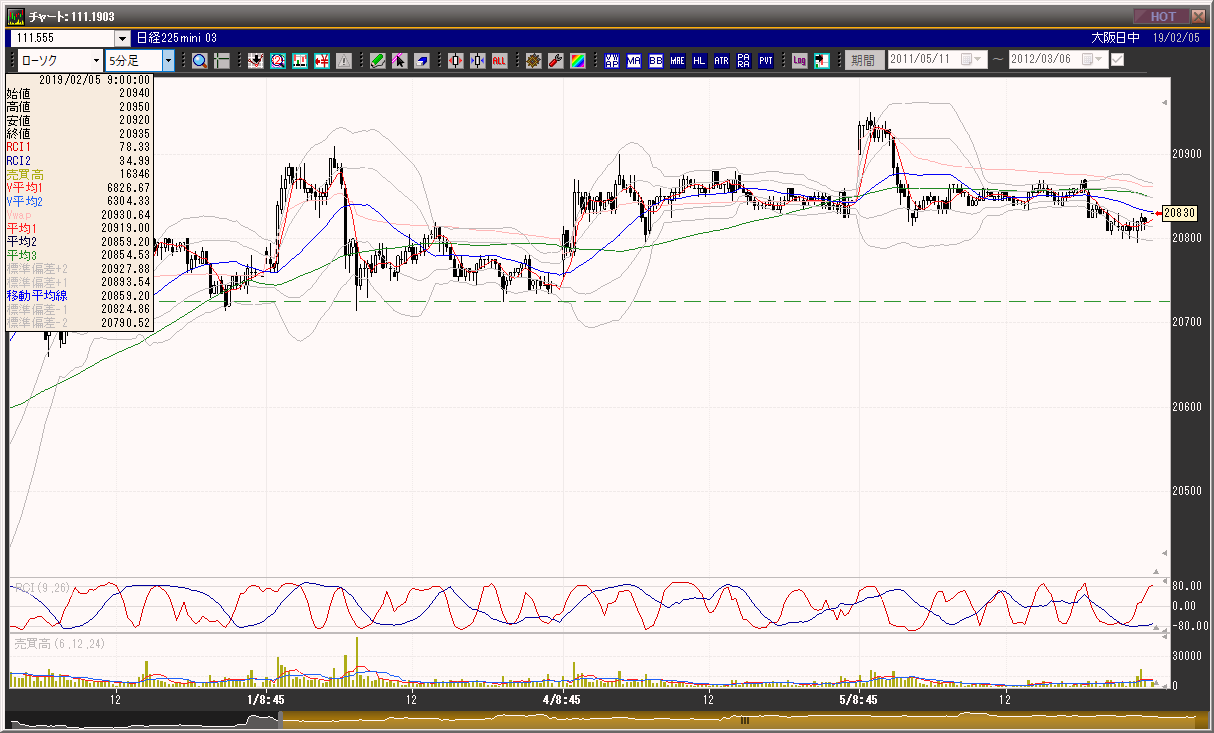Click the symbol code field 111.555
1214x733 pixels.
(x=63, y=37)
